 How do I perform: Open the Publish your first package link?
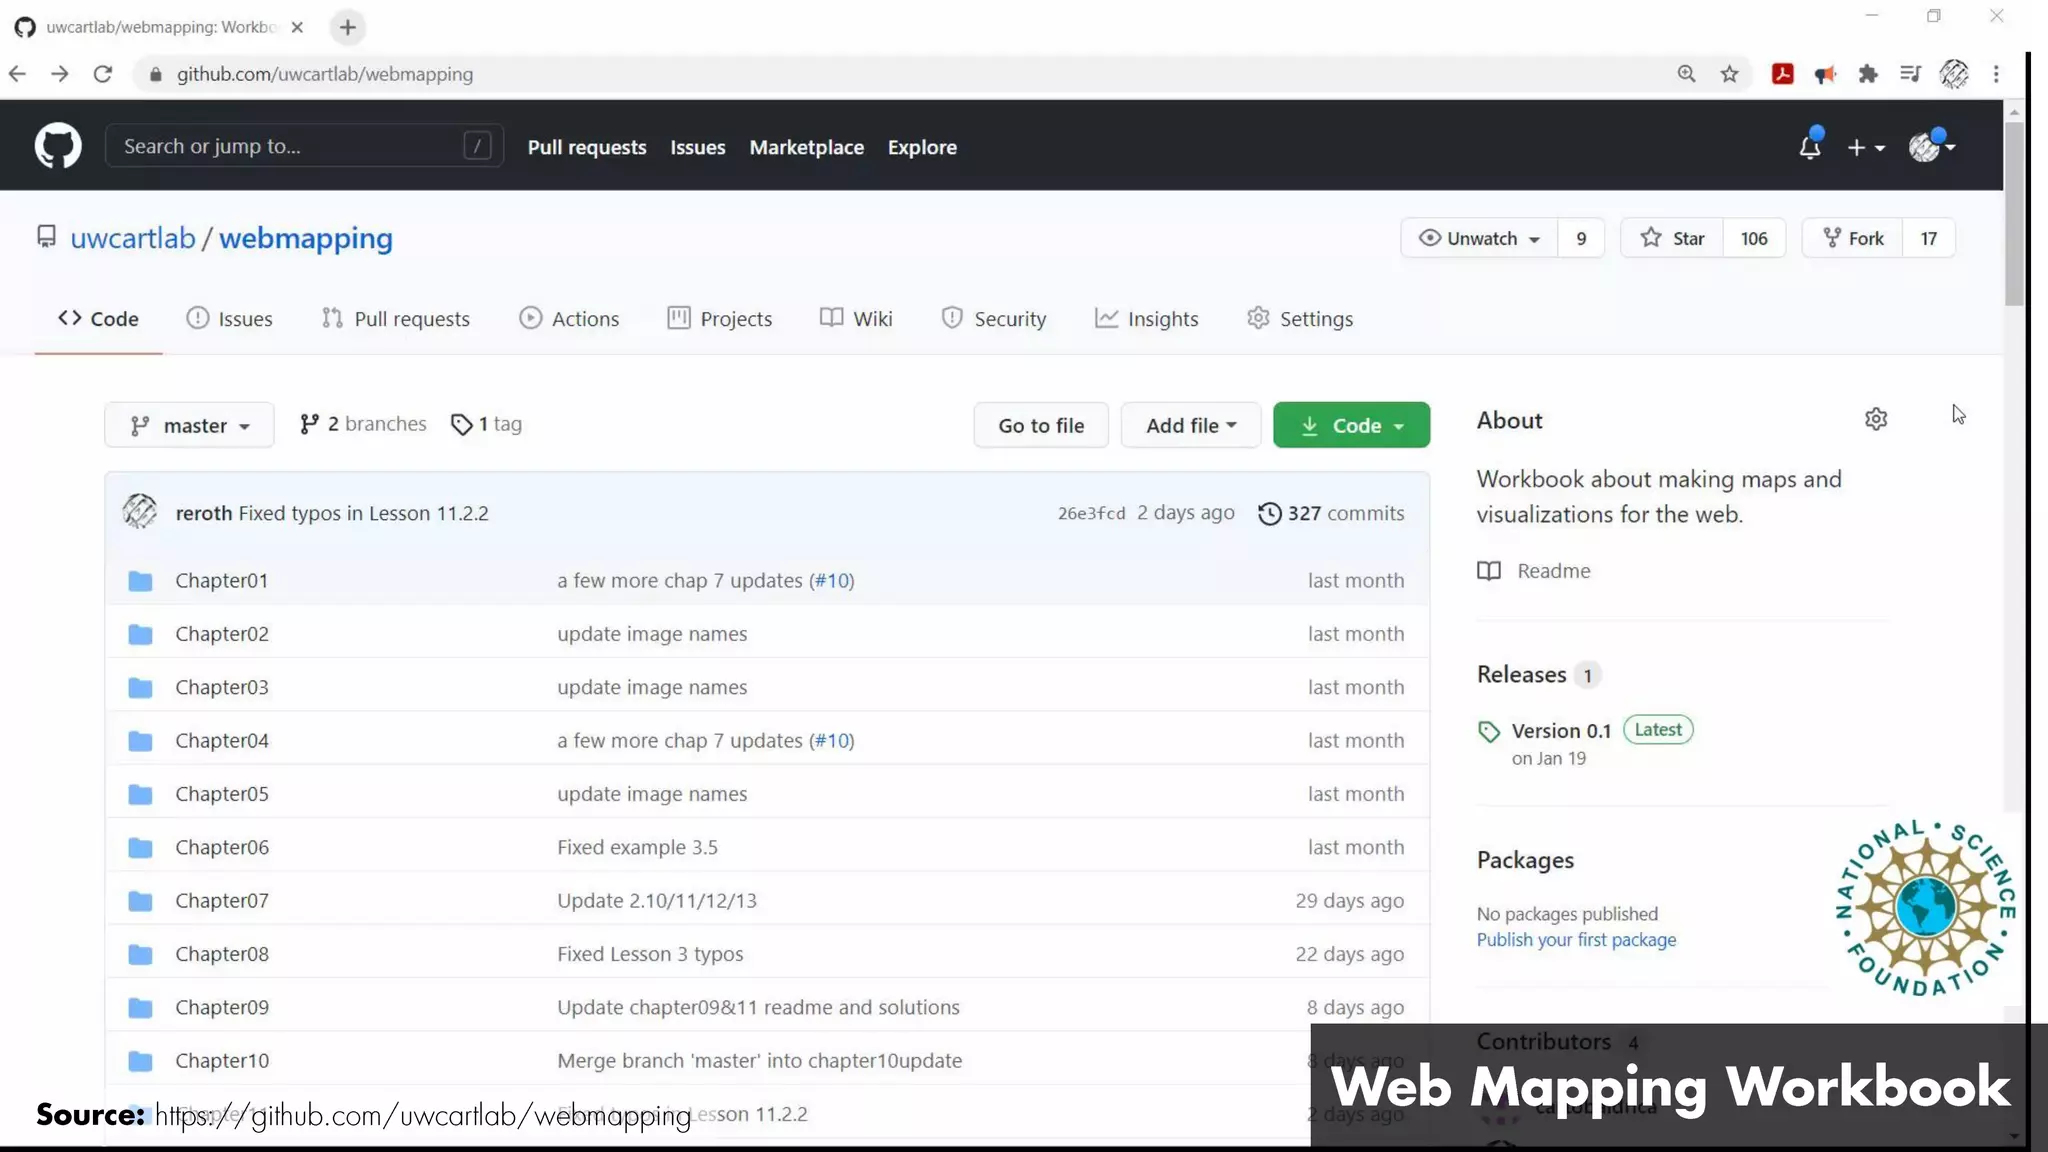(1576, 940)
